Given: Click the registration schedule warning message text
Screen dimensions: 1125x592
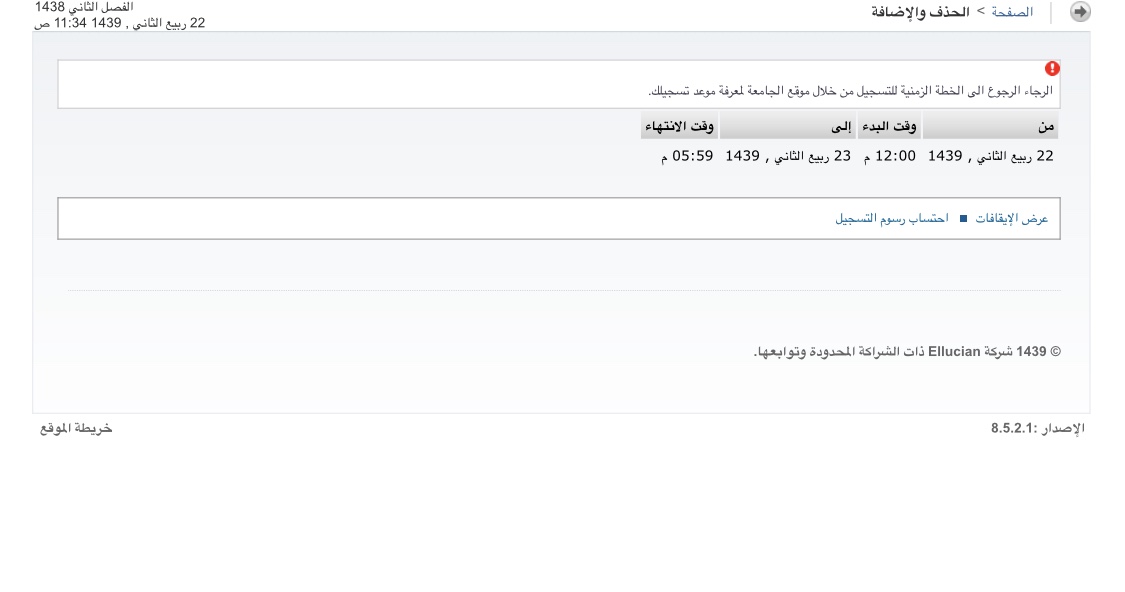Looking at the screenshot, I should click(x=850, y=90).
